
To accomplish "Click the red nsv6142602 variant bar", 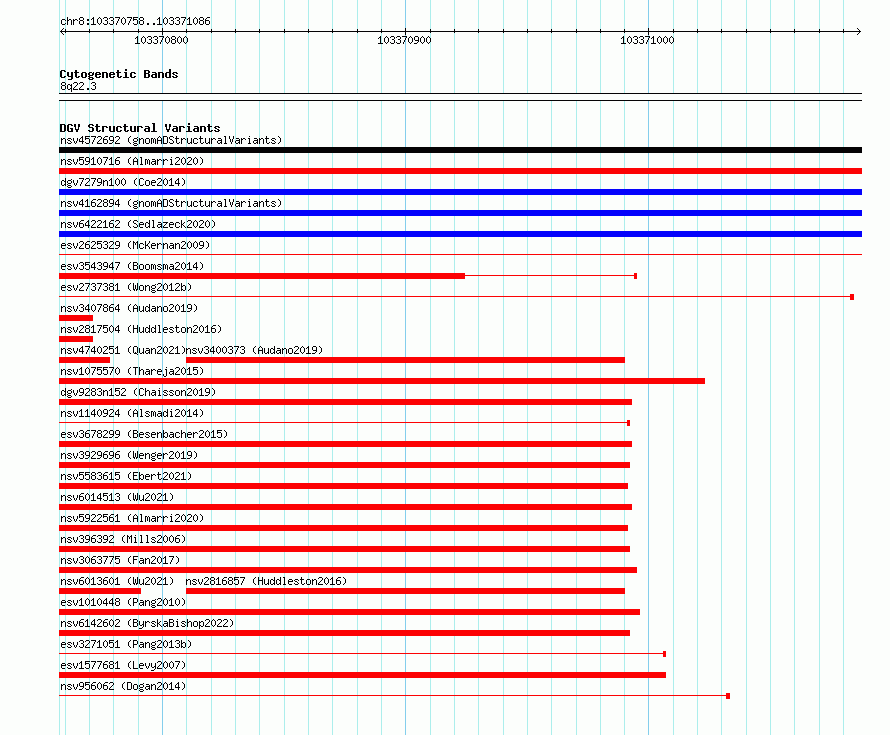I will (x=345, y=633).
